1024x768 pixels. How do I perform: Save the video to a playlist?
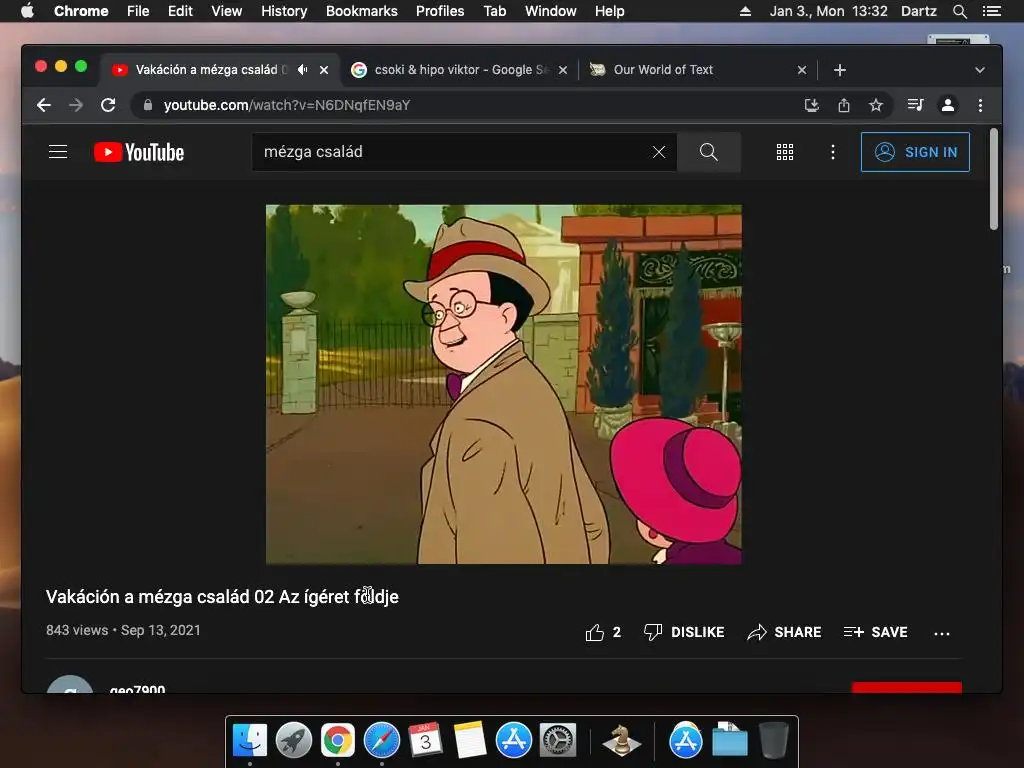(875, 632)
